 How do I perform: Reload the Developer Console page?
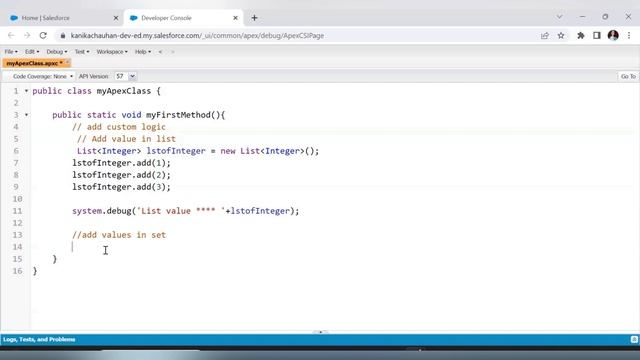[x=43, y=36]
